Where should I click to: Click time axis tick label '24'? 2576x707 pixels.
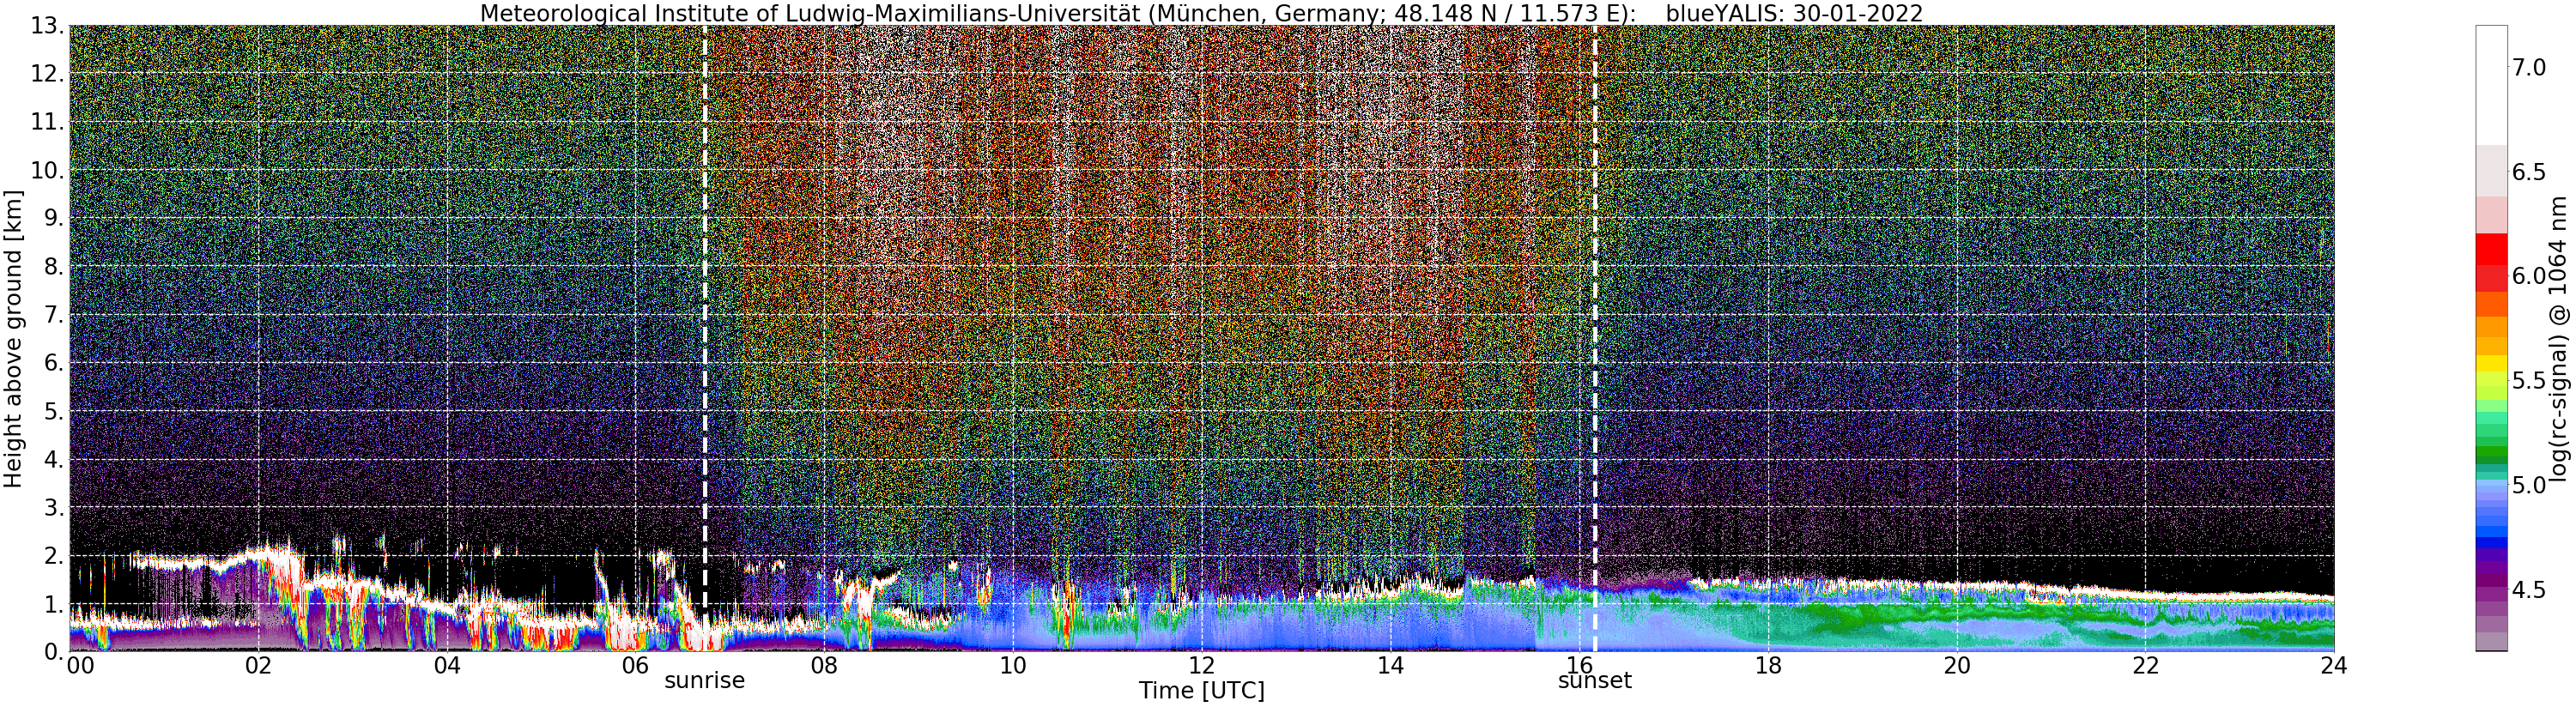pos(2333,666)
